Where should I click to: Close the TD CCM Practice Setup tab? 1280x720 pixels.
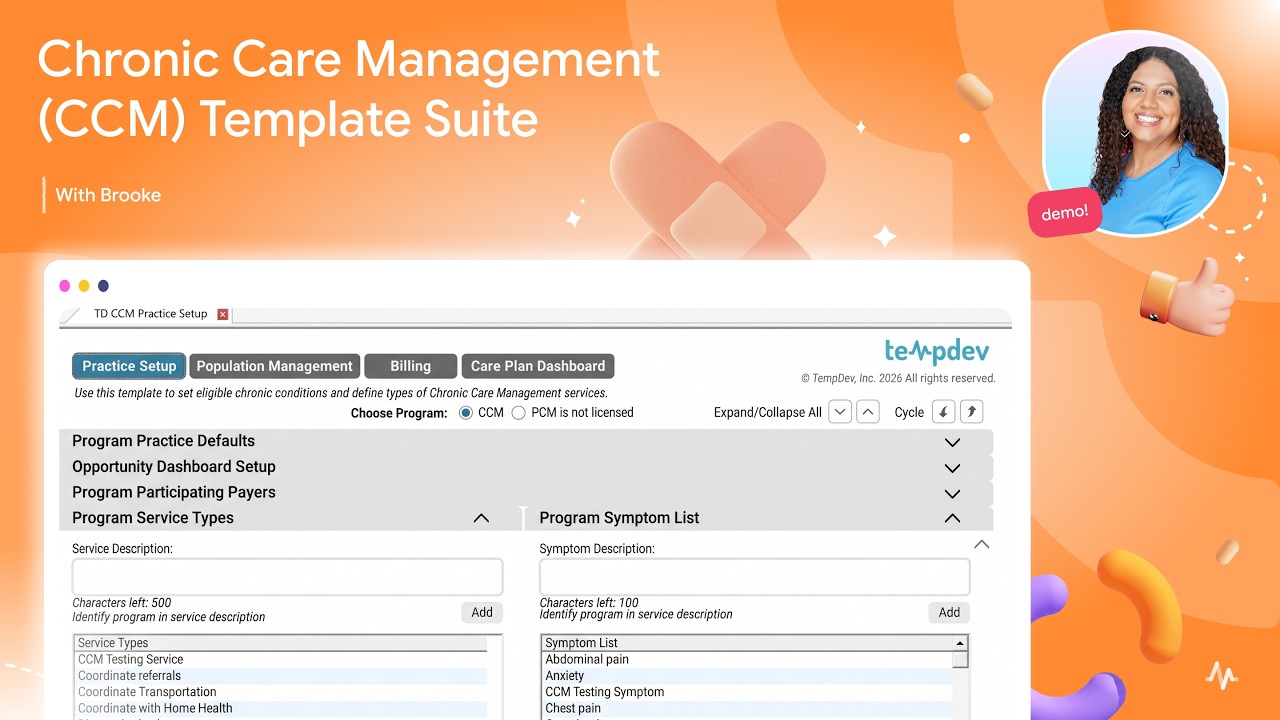pyautogui.click(x=223, y=314)
